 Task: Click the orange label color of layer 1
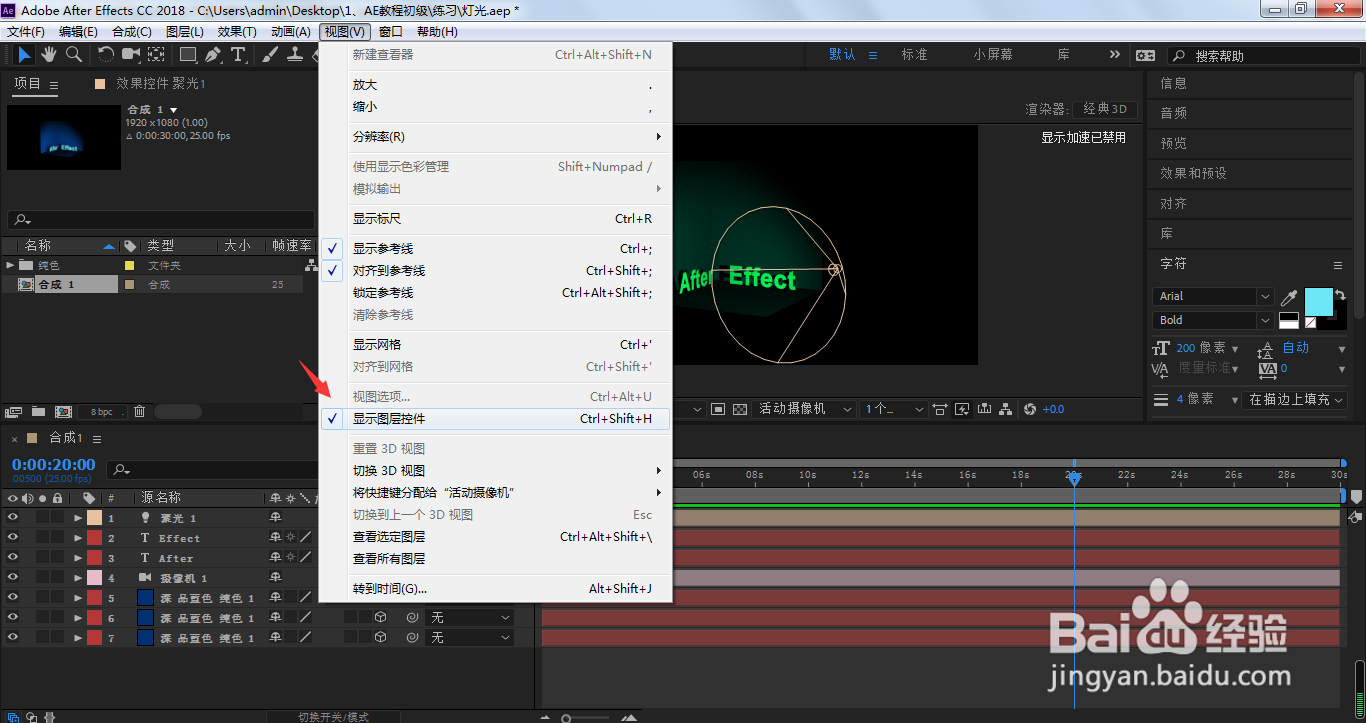tap(94, 518)
